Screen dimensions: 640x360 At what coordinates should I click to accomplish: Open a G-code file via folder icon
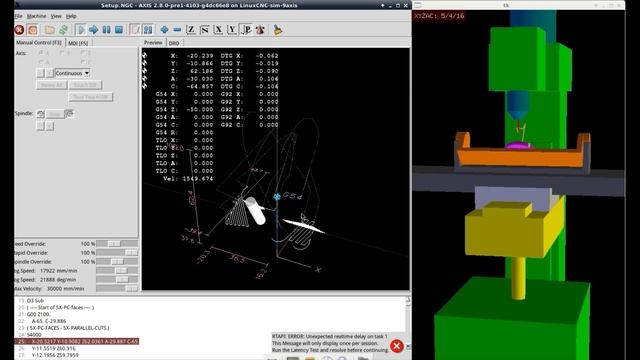point(50,30)
